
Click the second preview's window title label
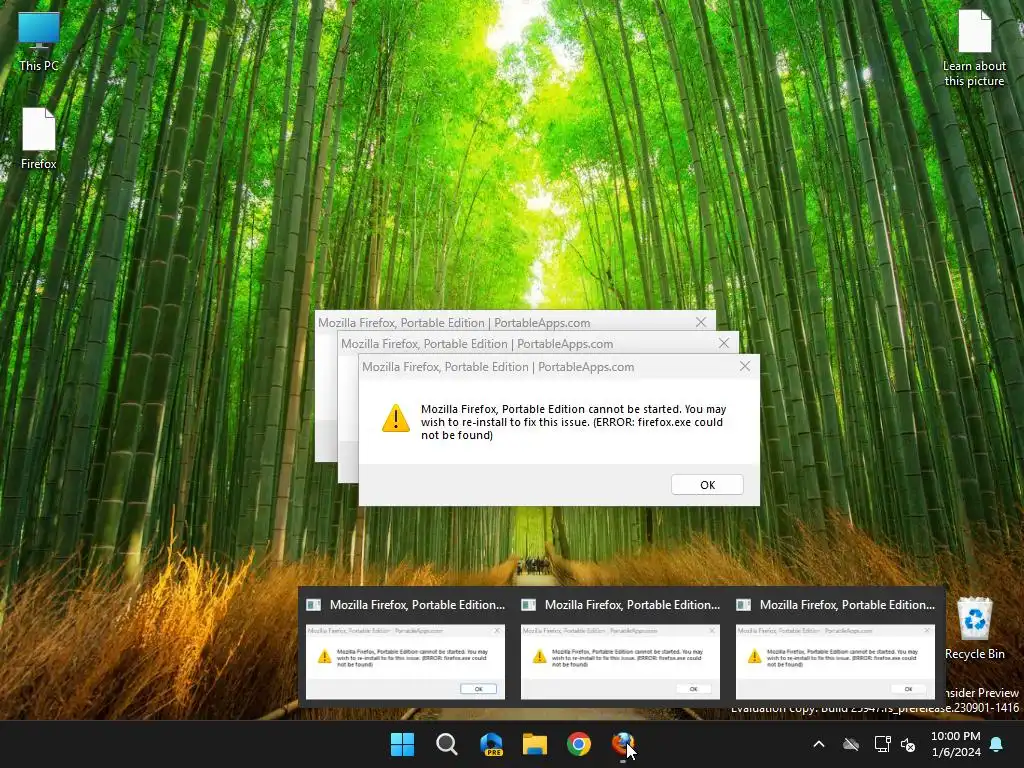[632, 605]
